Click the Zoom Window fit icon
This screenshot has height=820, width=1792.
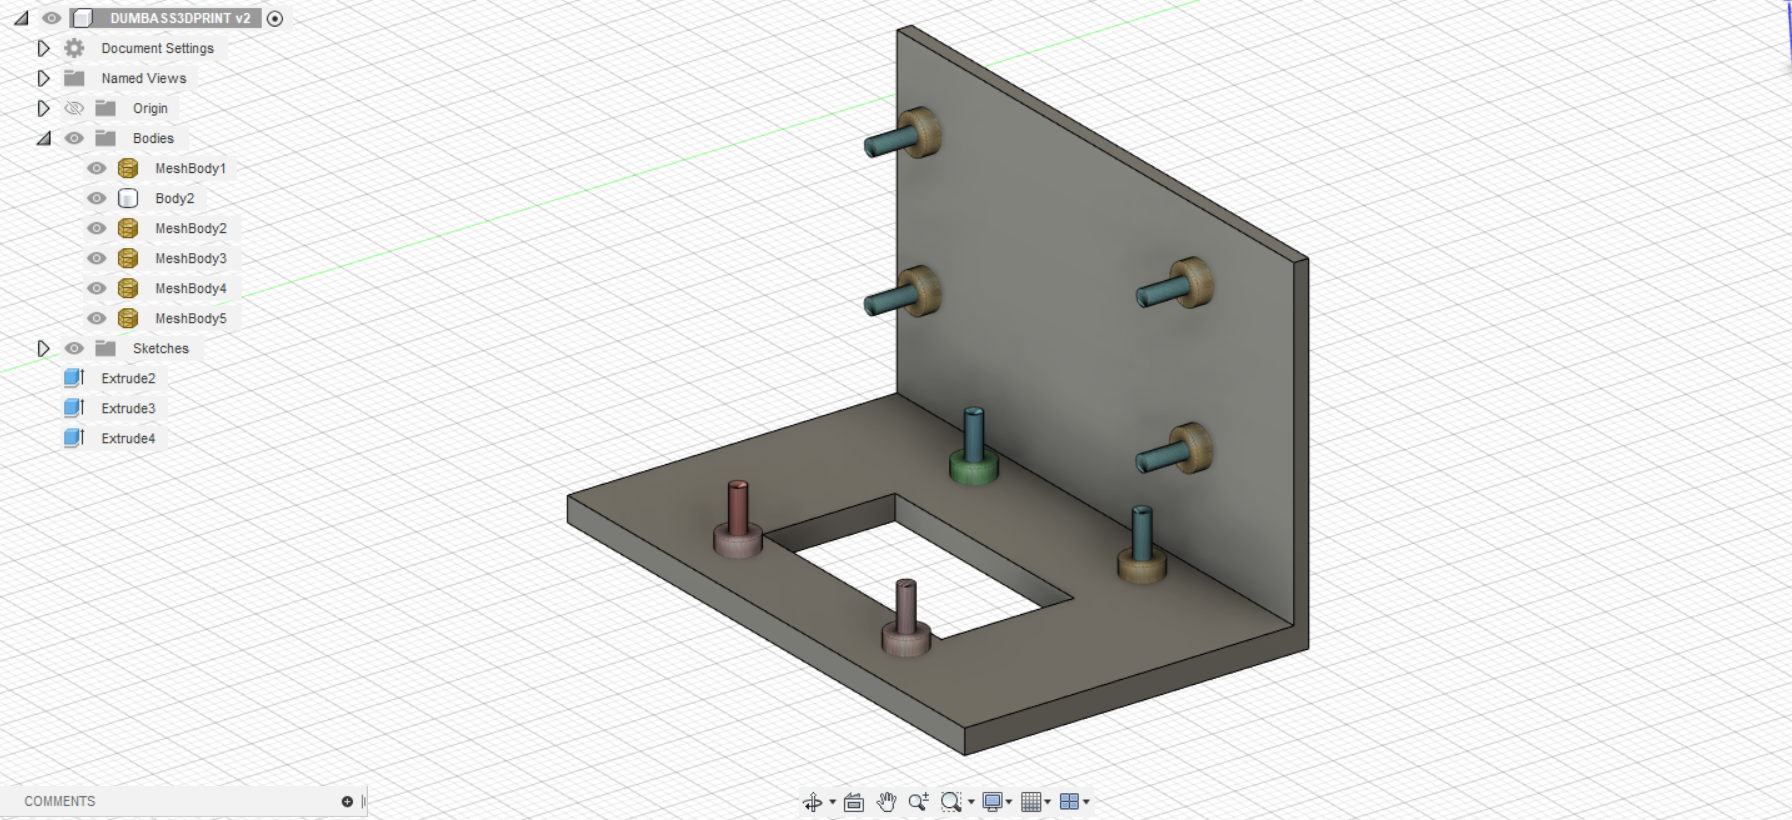tap(951, 802)
